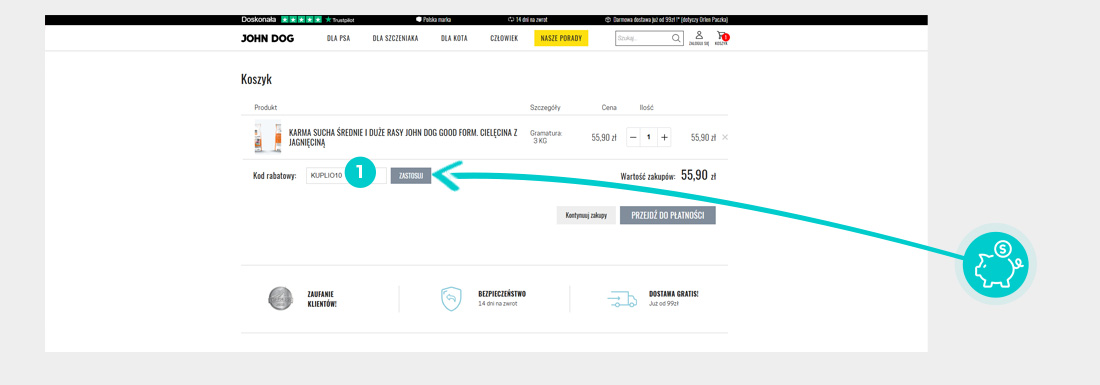Screen dimensions: 1100x385
Task: Click PRZEJDŹ DO PŁATNOŚCI button
Action: pyautogui.click(x=668, y=215)
